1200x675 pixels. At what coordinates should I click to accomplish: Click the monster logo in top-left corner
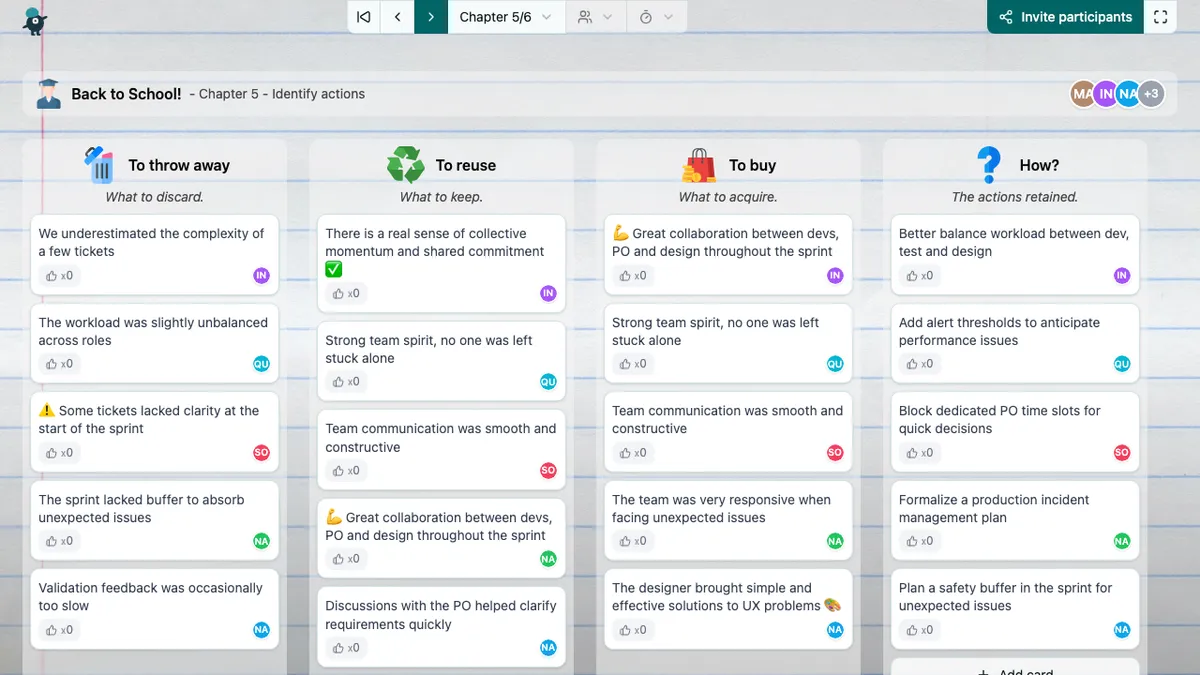pyautogui.click(x=35, y=19)
